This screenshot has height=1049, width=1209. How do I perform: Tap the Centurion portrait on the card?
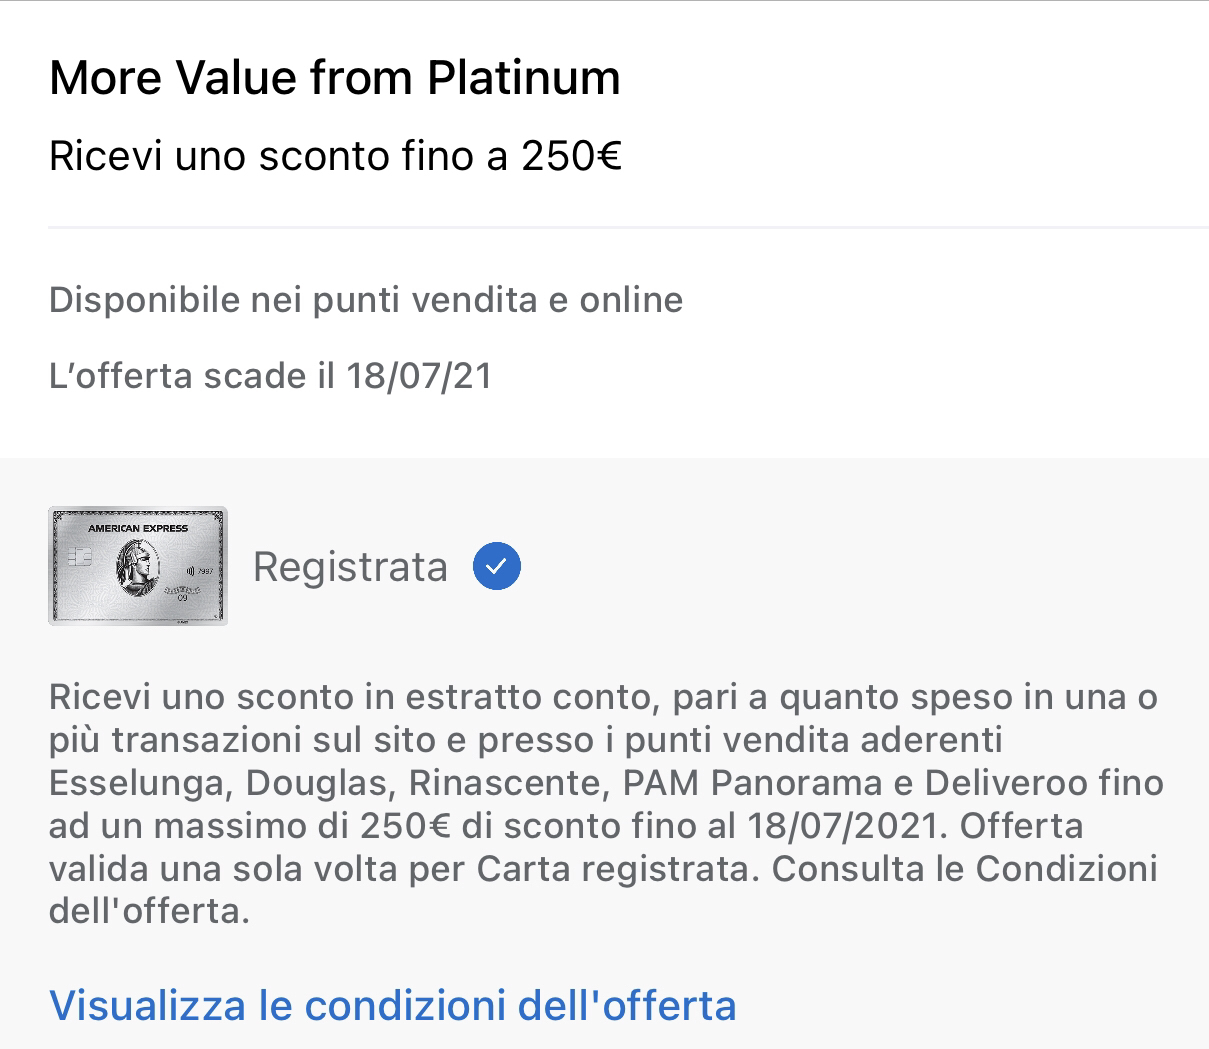coord(138,568)
